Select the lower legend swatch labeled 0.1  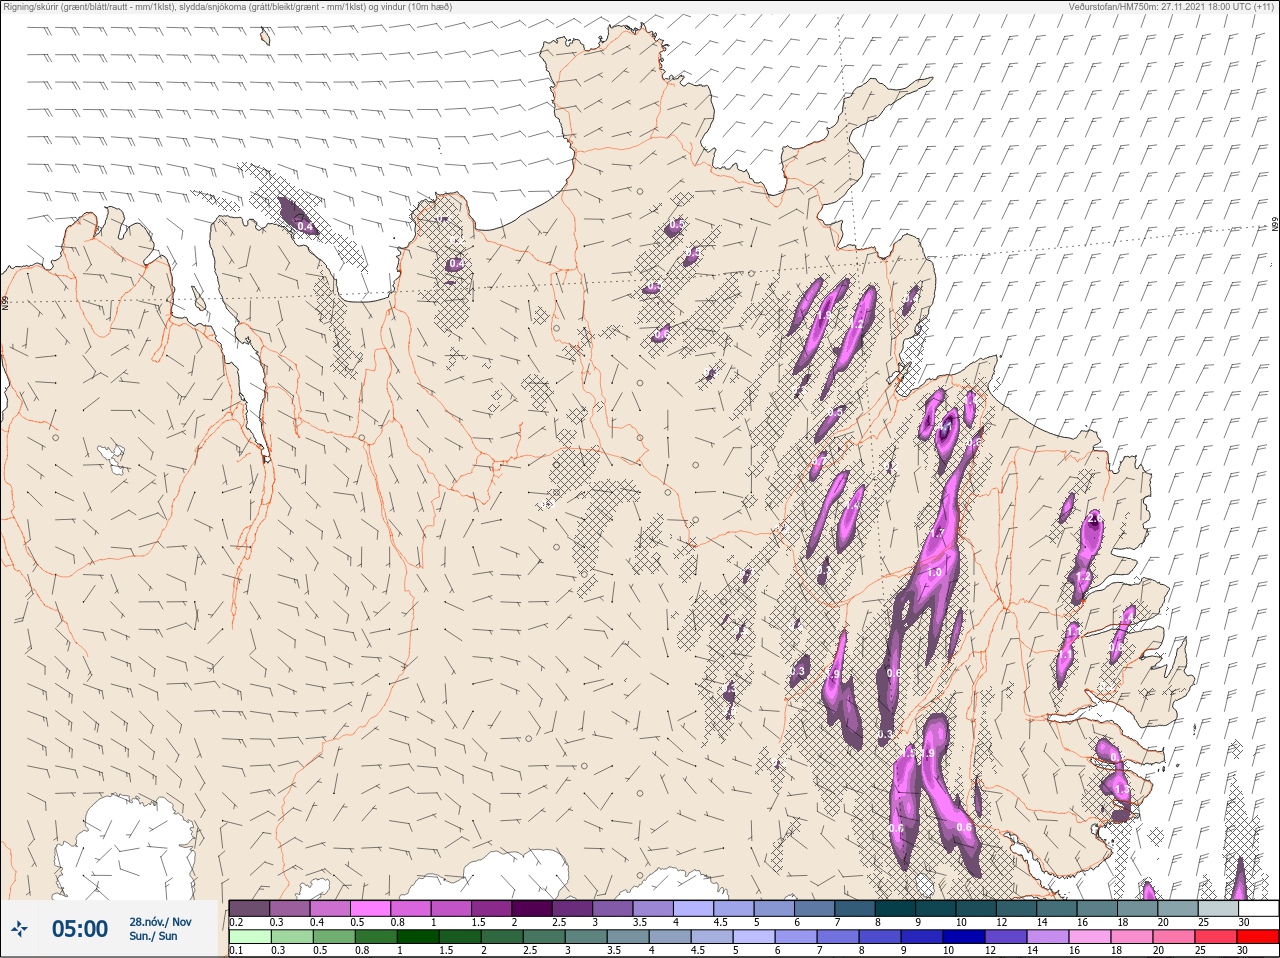[x=249, y=937]
